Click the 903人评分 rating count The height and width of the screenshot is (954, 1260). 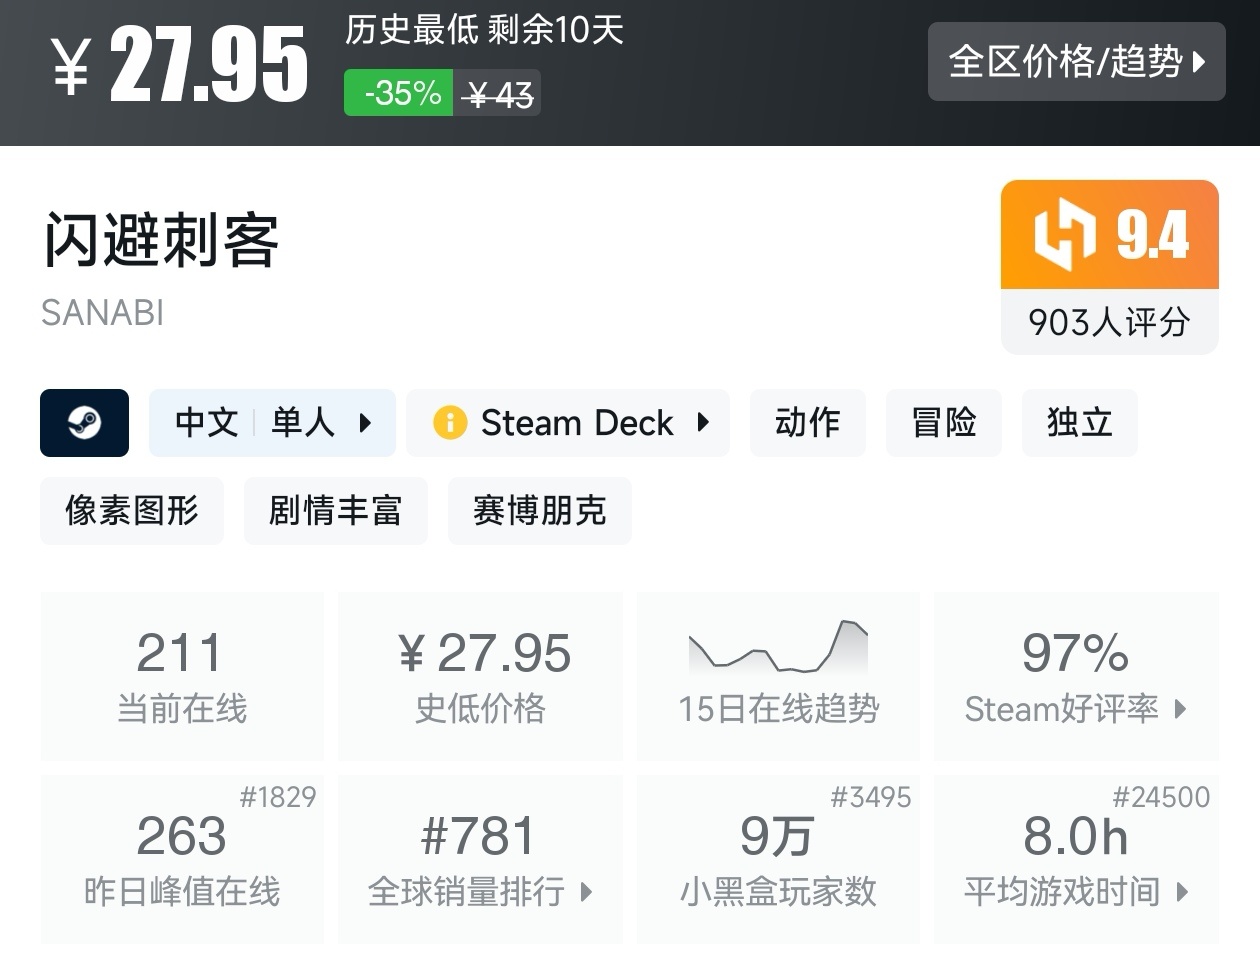(x=1109, y=322)
